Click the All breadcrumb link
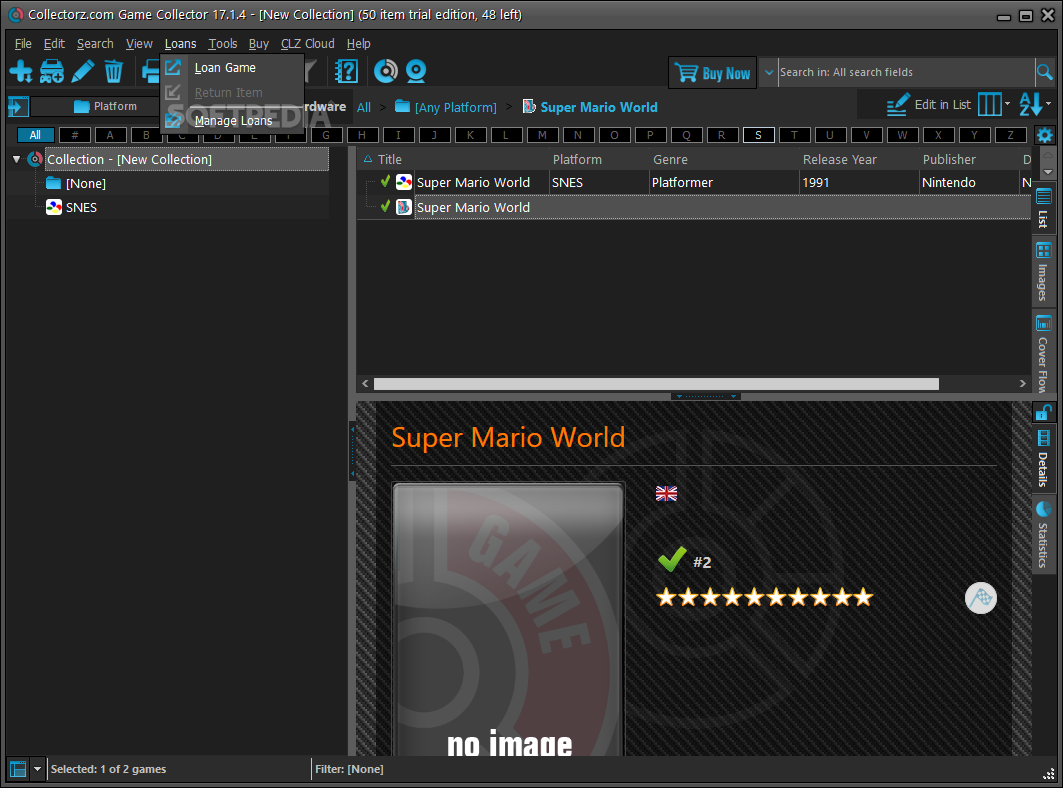The height and width of the screenshot is (788, 1063). point(364,107)
